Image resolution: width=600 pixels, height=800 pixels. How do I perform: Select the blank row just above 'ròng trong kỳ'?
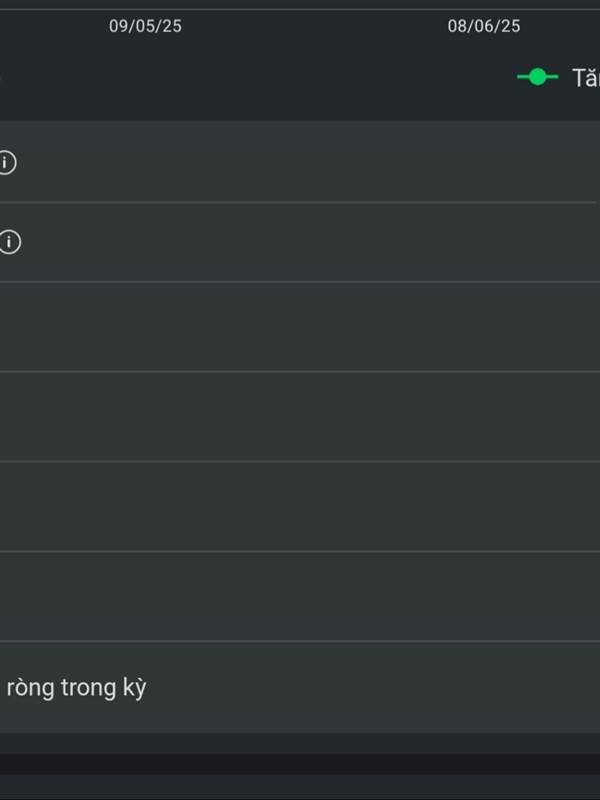pyautogui.click(x=300, y=596)
